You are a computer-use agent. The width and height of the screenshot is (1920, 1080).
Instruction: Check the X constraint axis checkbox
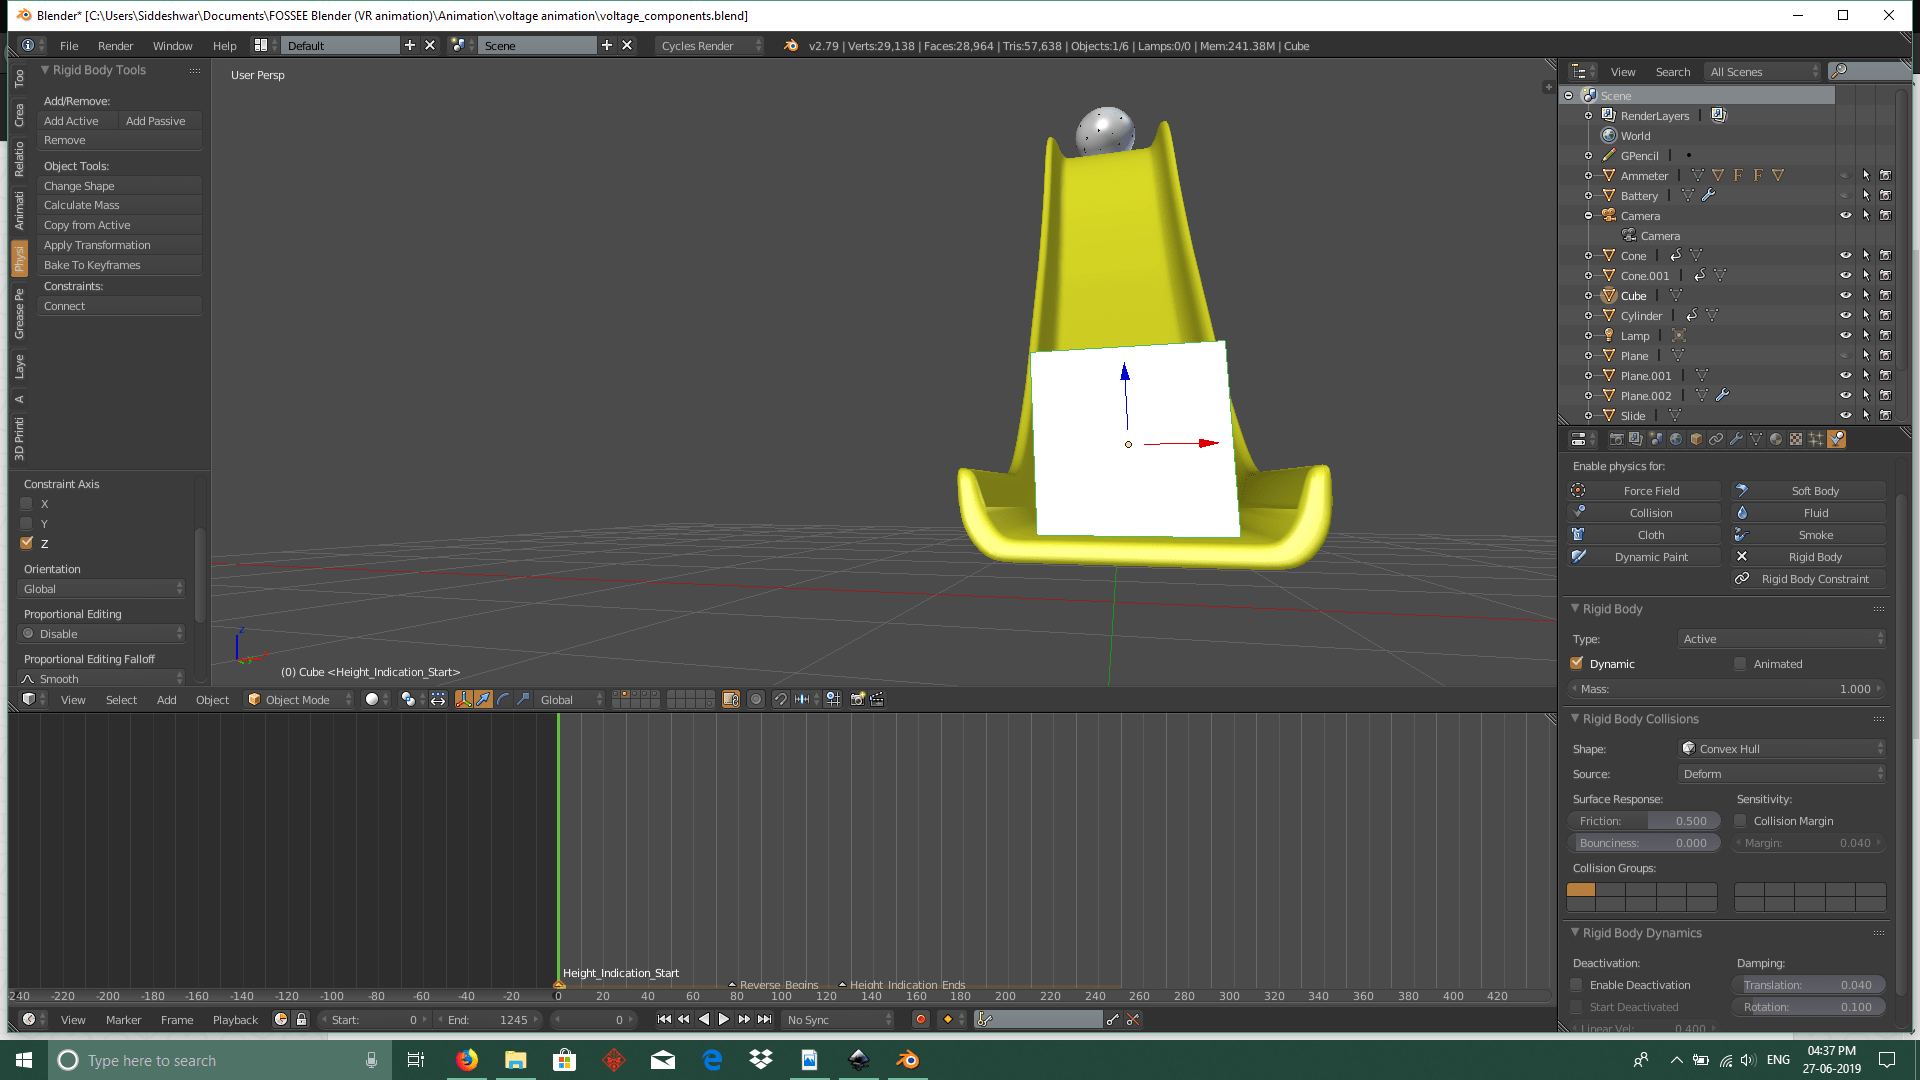coord(26,504)
